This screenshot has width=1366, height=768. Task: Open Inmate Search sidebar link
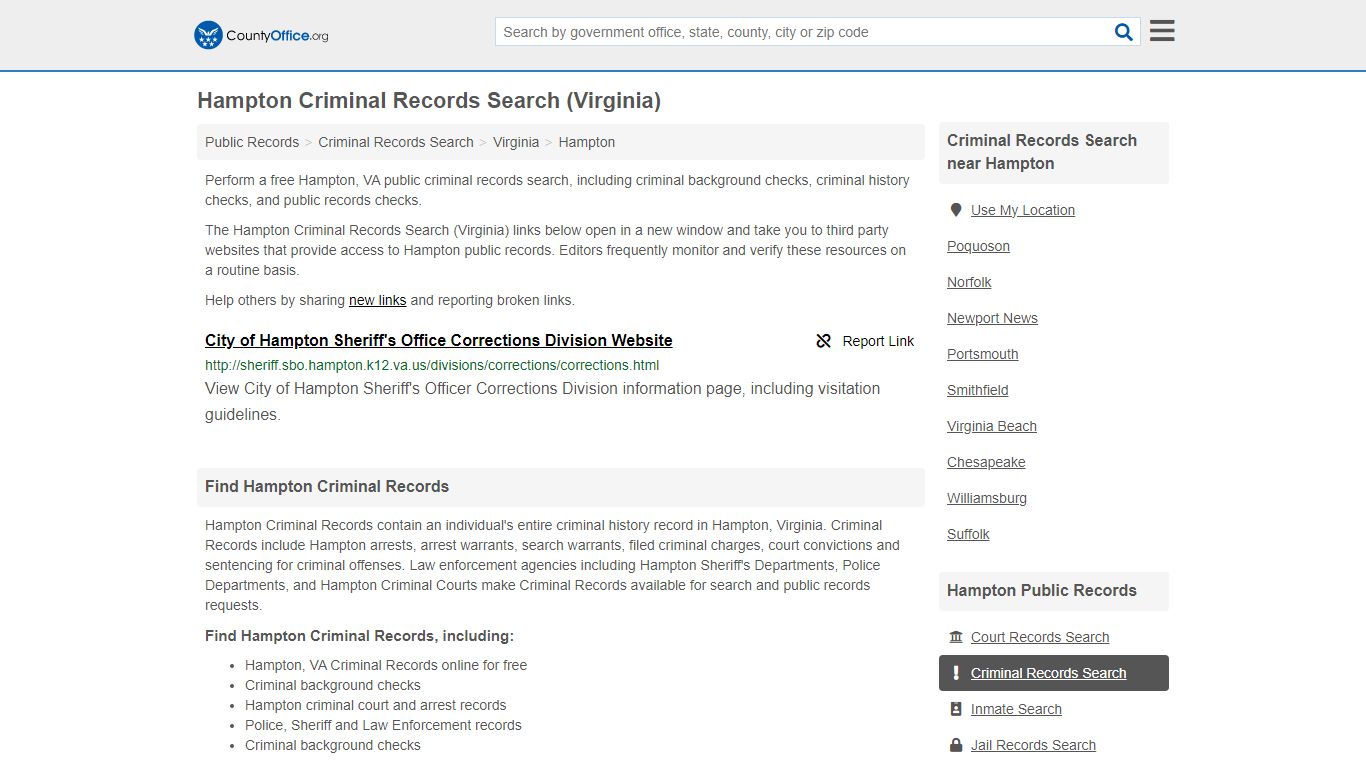point(1016,709)
